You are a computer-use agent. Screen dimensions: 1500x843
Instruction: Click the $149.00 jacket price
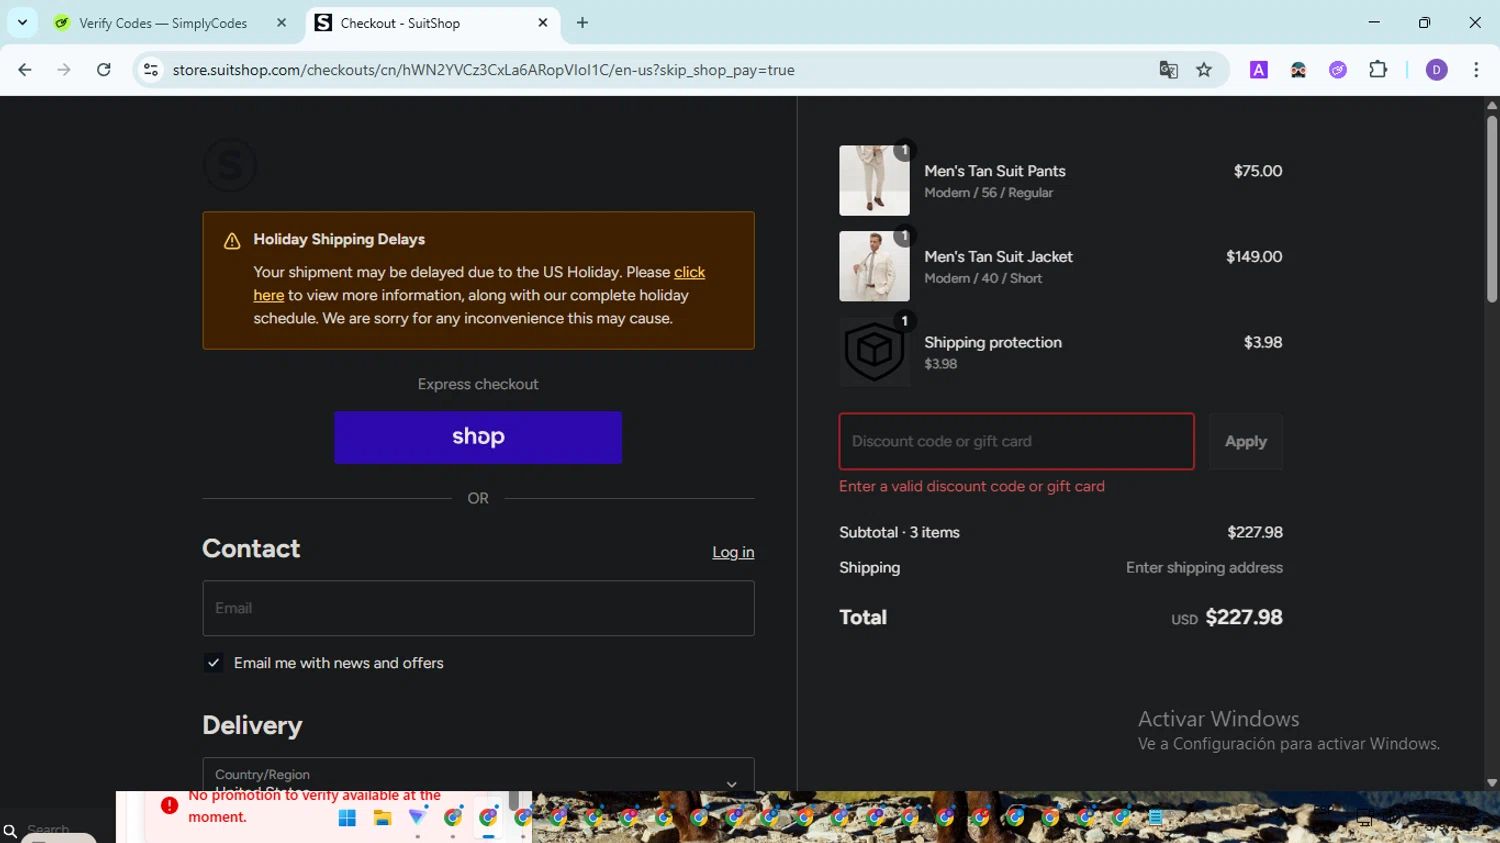pos(1254,257)
